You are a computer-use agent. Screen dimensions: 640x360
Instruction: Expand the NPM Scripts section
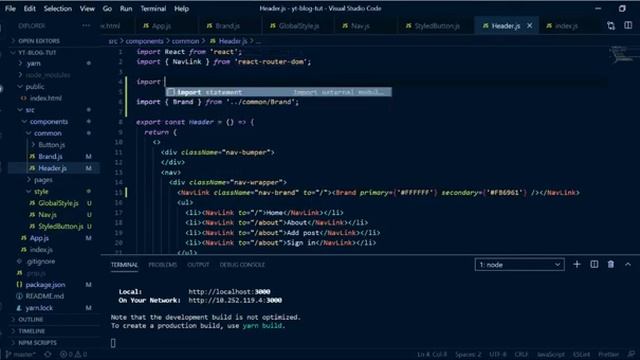pos(38,343)
